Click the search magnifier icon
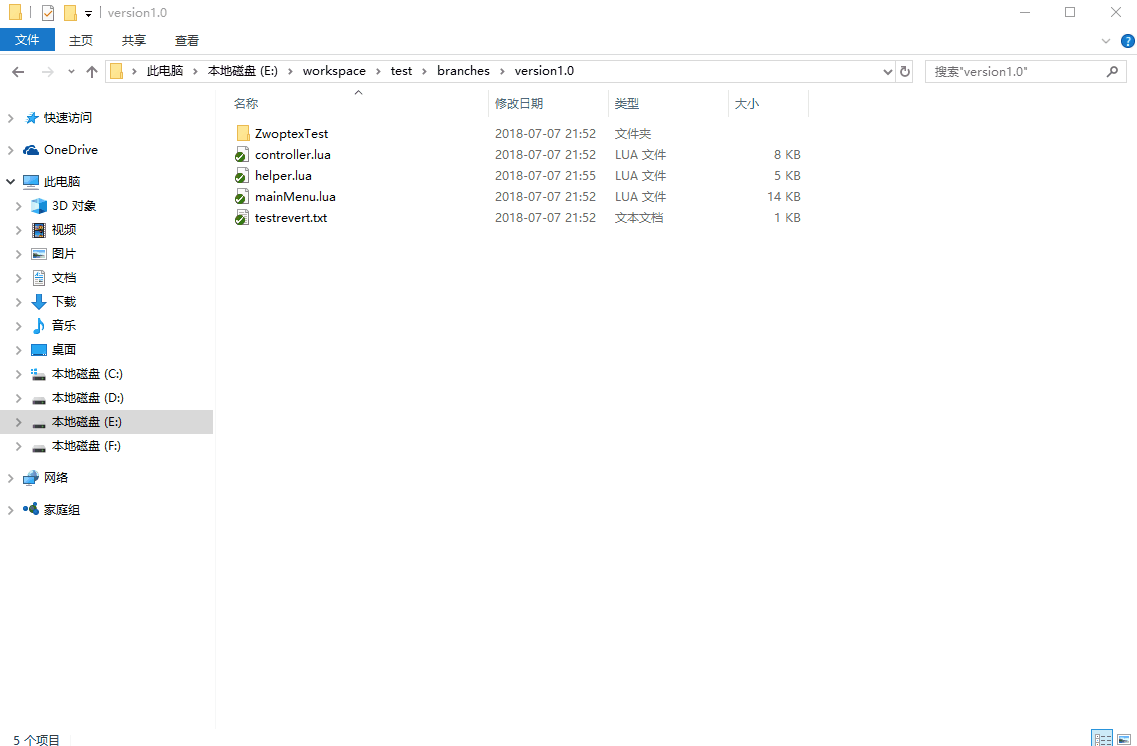The image size is (1137, 746). pyautogui.click(x=1112, y=71)
